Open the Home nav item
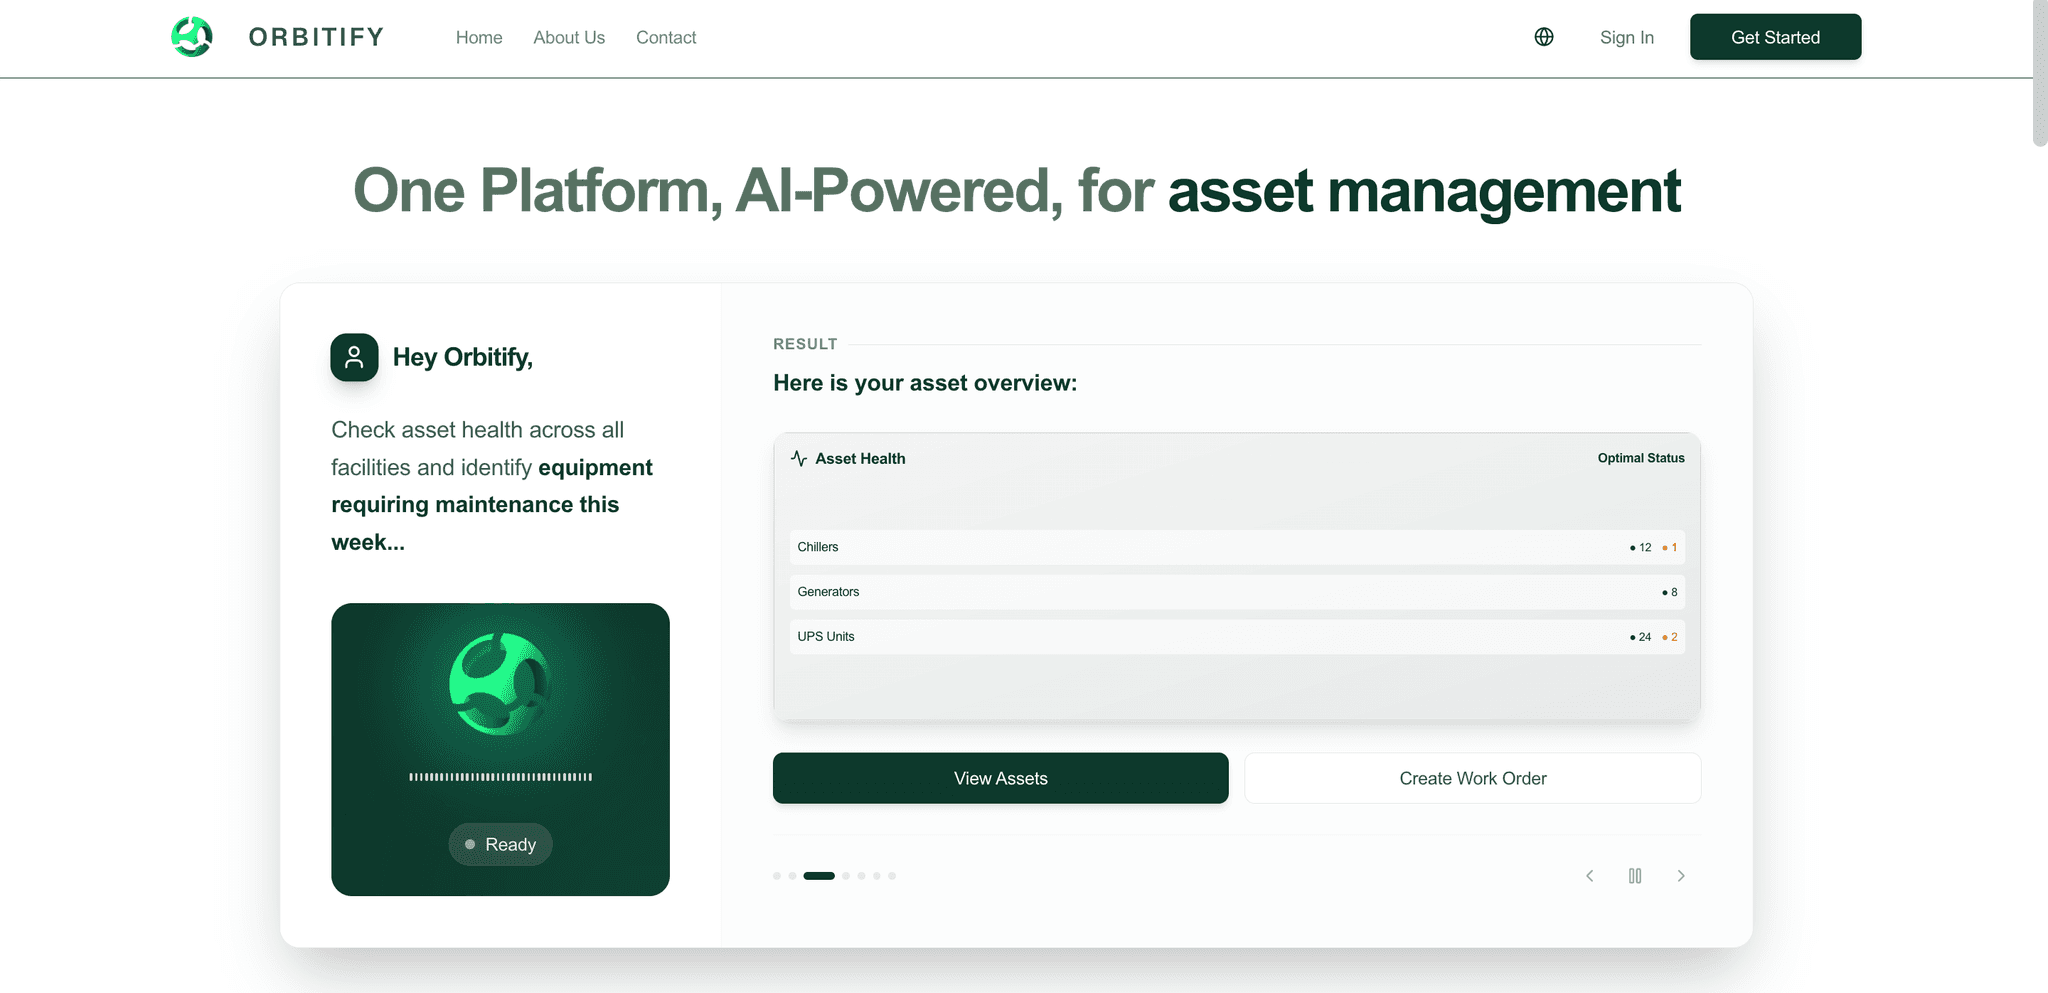 pyautogui.click(x=479, y=37)
